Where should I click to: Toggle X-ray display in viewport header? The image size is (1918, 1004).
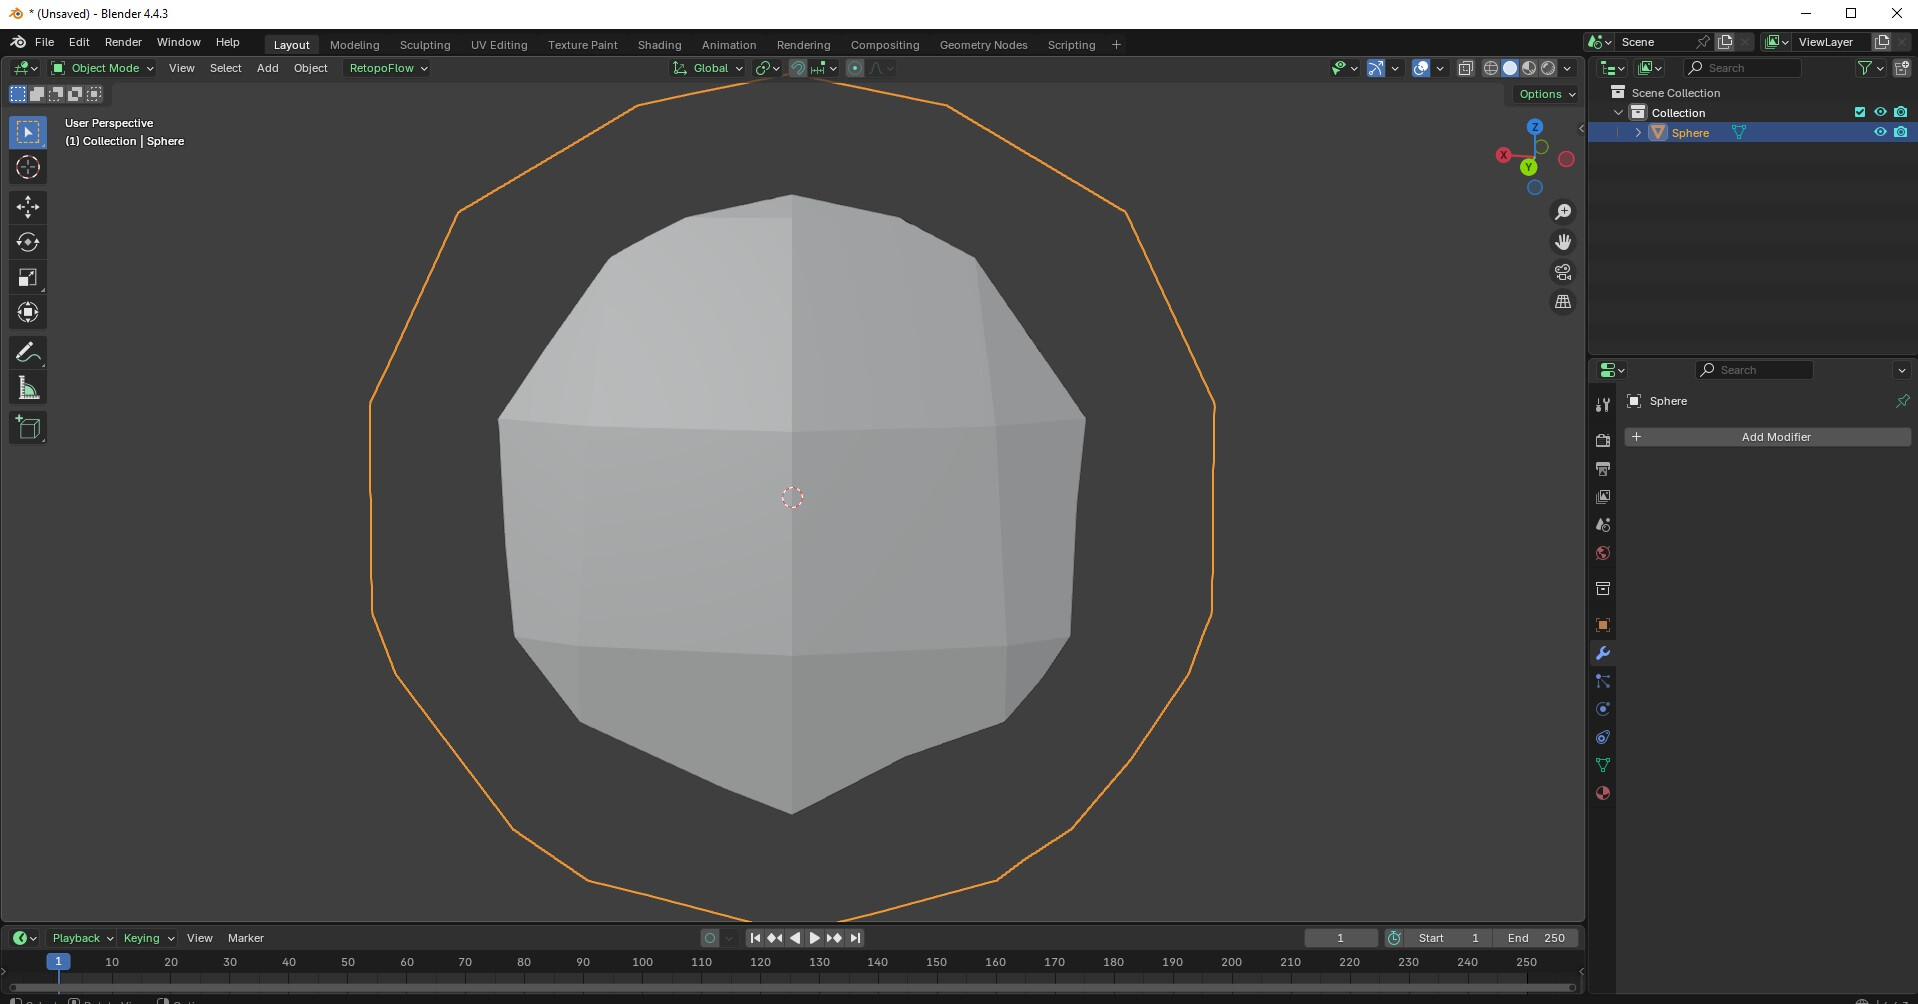tap(1465, 68)
